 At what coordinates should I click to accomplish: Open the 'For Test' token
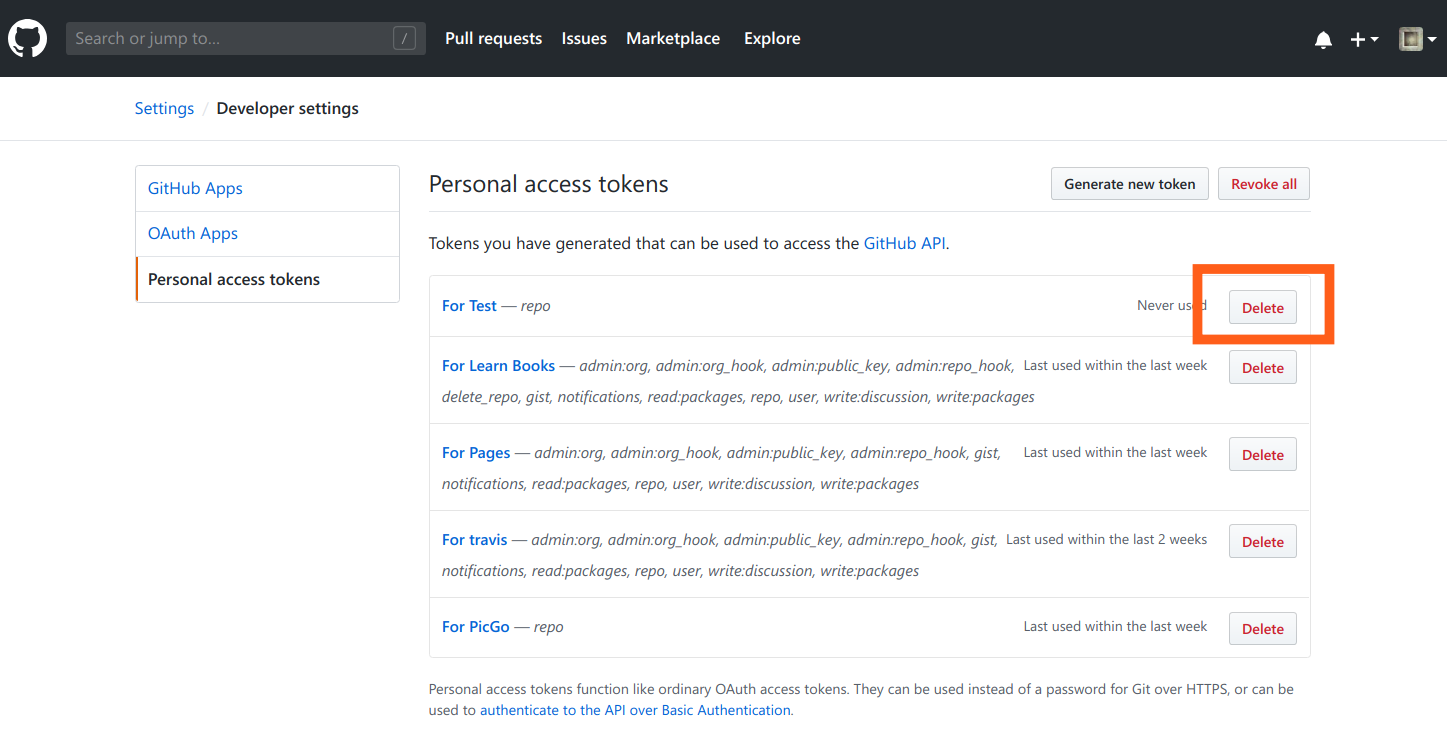(469, 306)
